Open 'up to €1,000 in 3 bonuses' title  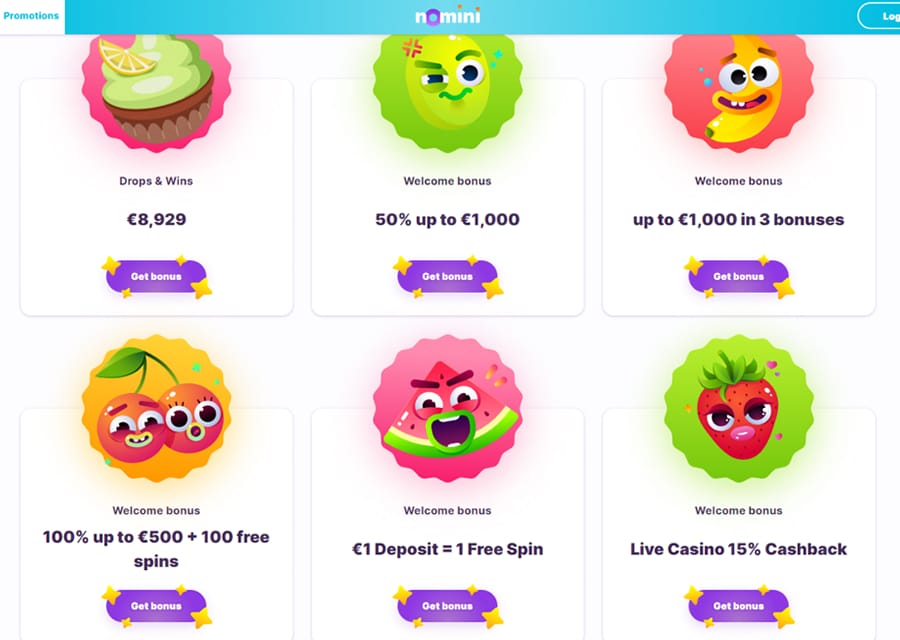click(739, 220)
